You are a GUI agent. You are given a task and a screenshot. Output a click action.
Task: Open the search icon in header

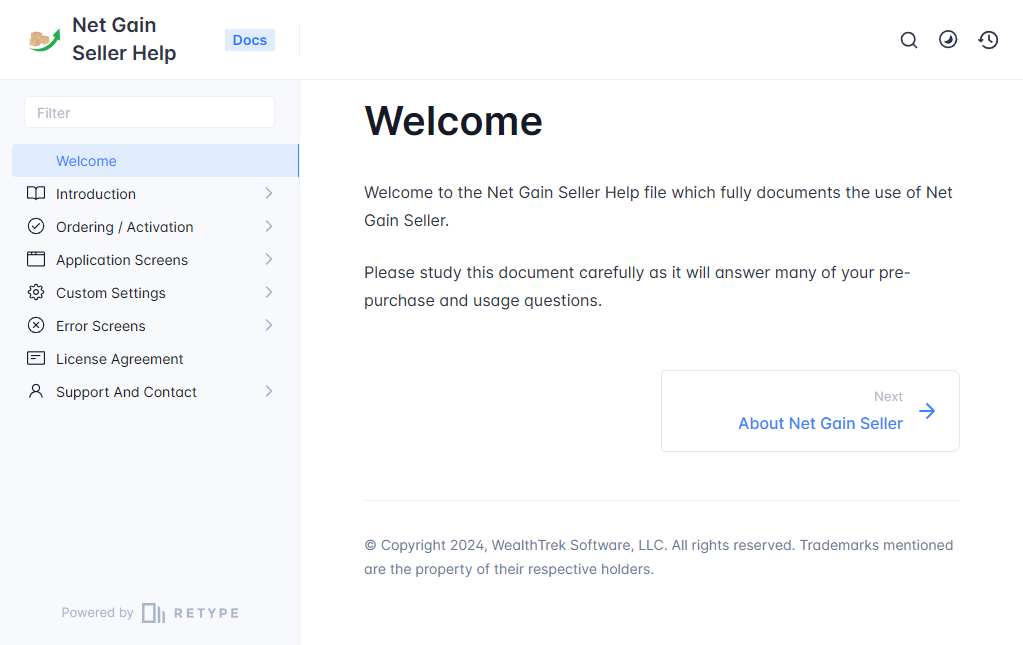click(909, 40)
